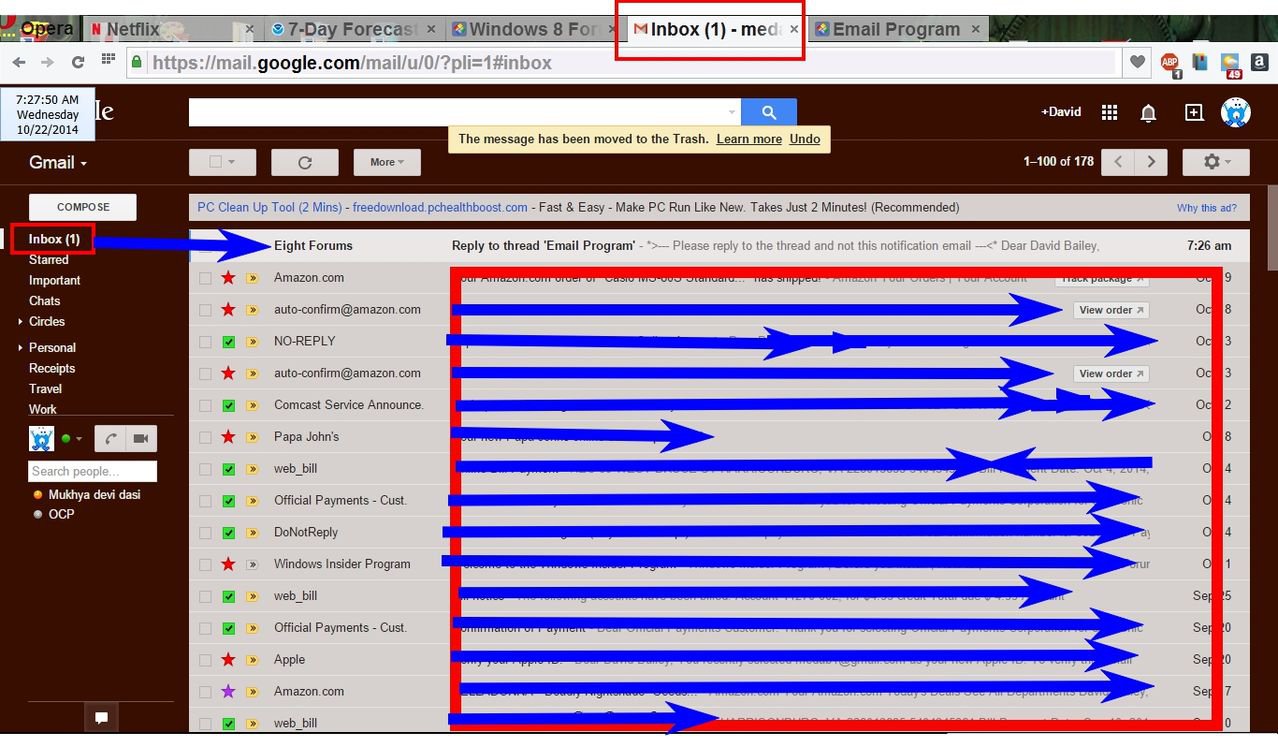Select the Apple email checkbox
The height and width of the screenshot is (747, 1278).
tap(205, 660)
